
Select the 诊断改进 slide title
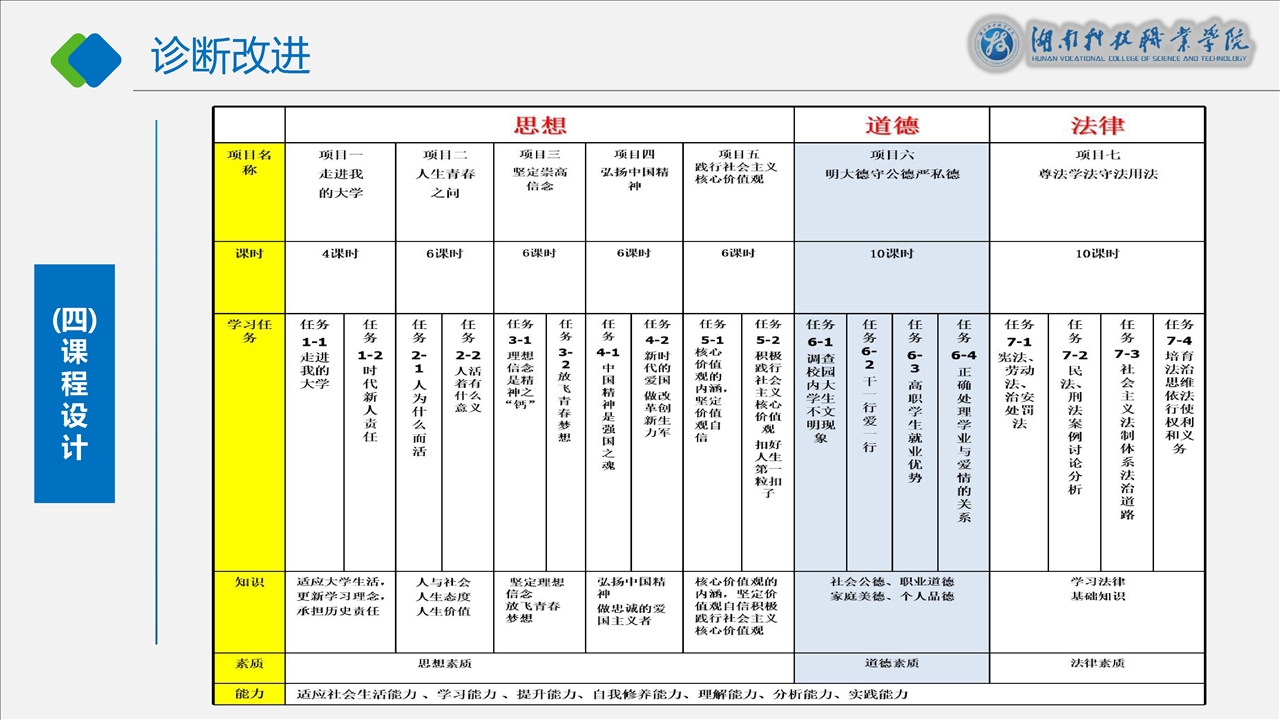pyautogui.click(x=231, y=56)
